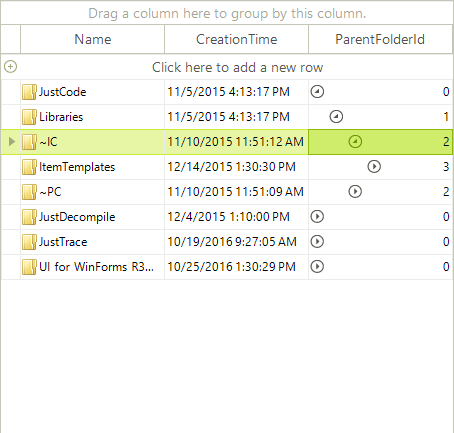Sort by the CreationTime column header
This screenshot has height=433, width=454.
(x=236, y=39)
